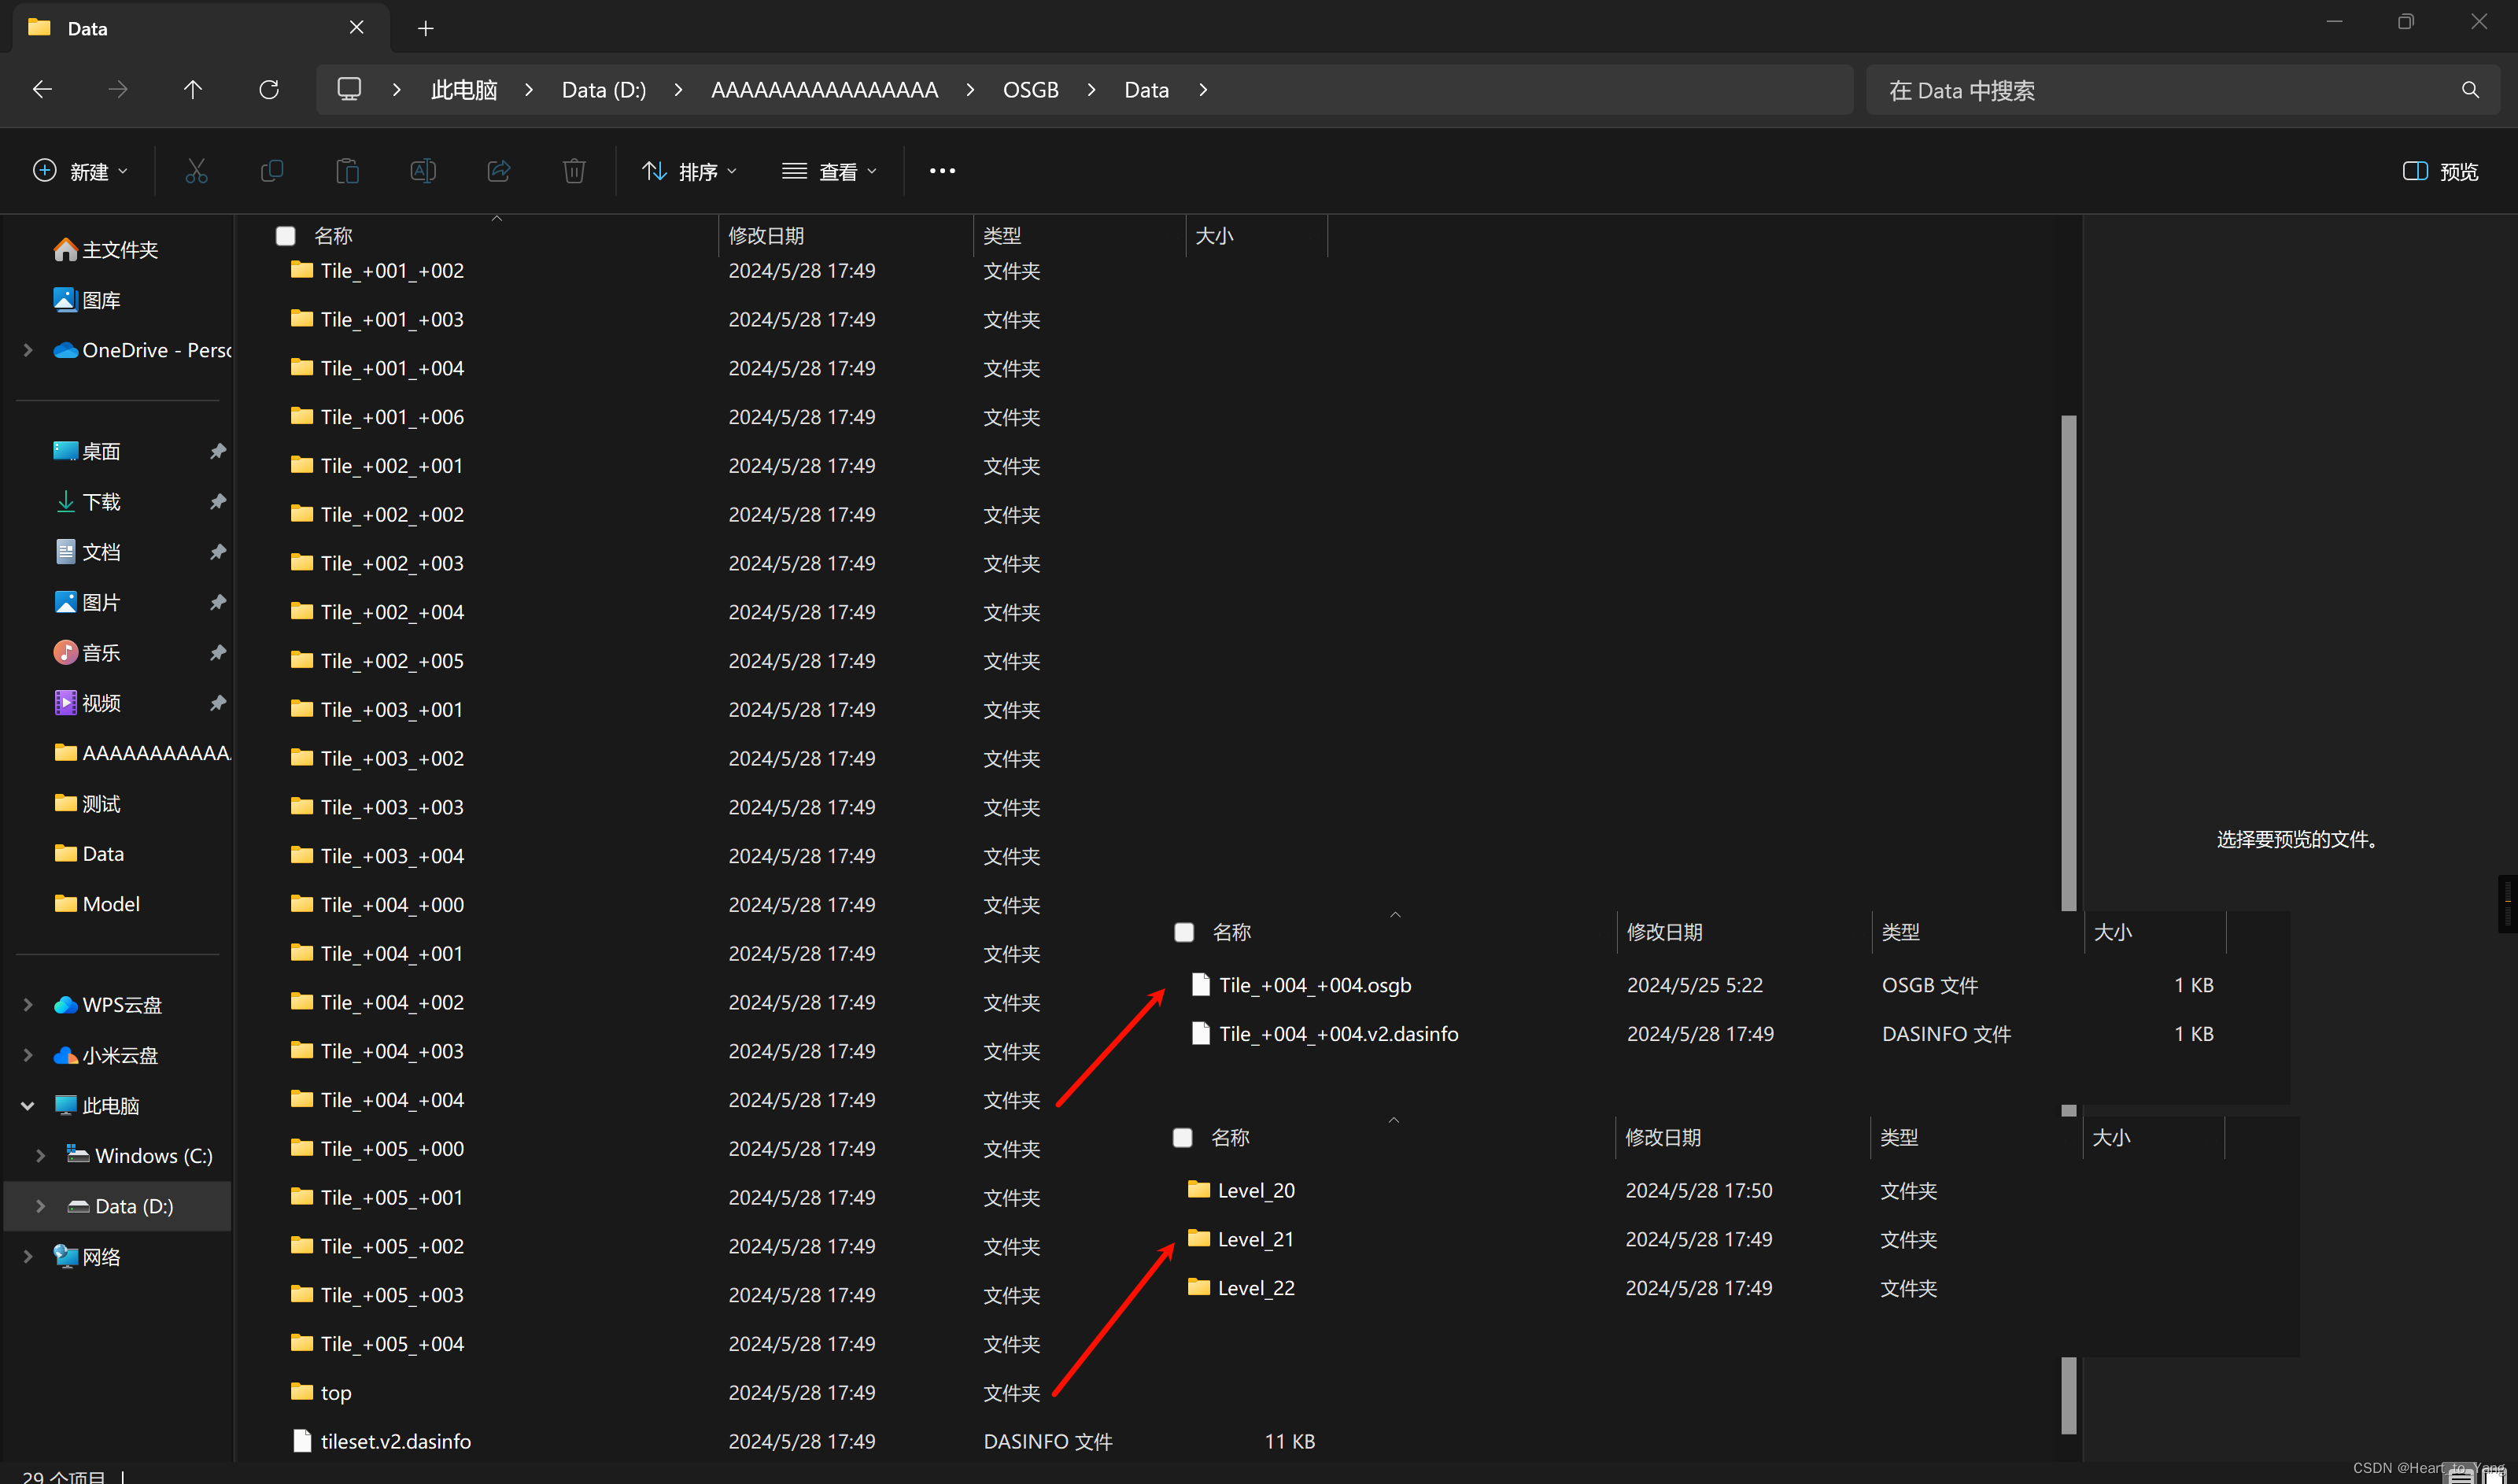Share files via the share icon
Screen dimensions: 2518x1484
coord(498,170)
